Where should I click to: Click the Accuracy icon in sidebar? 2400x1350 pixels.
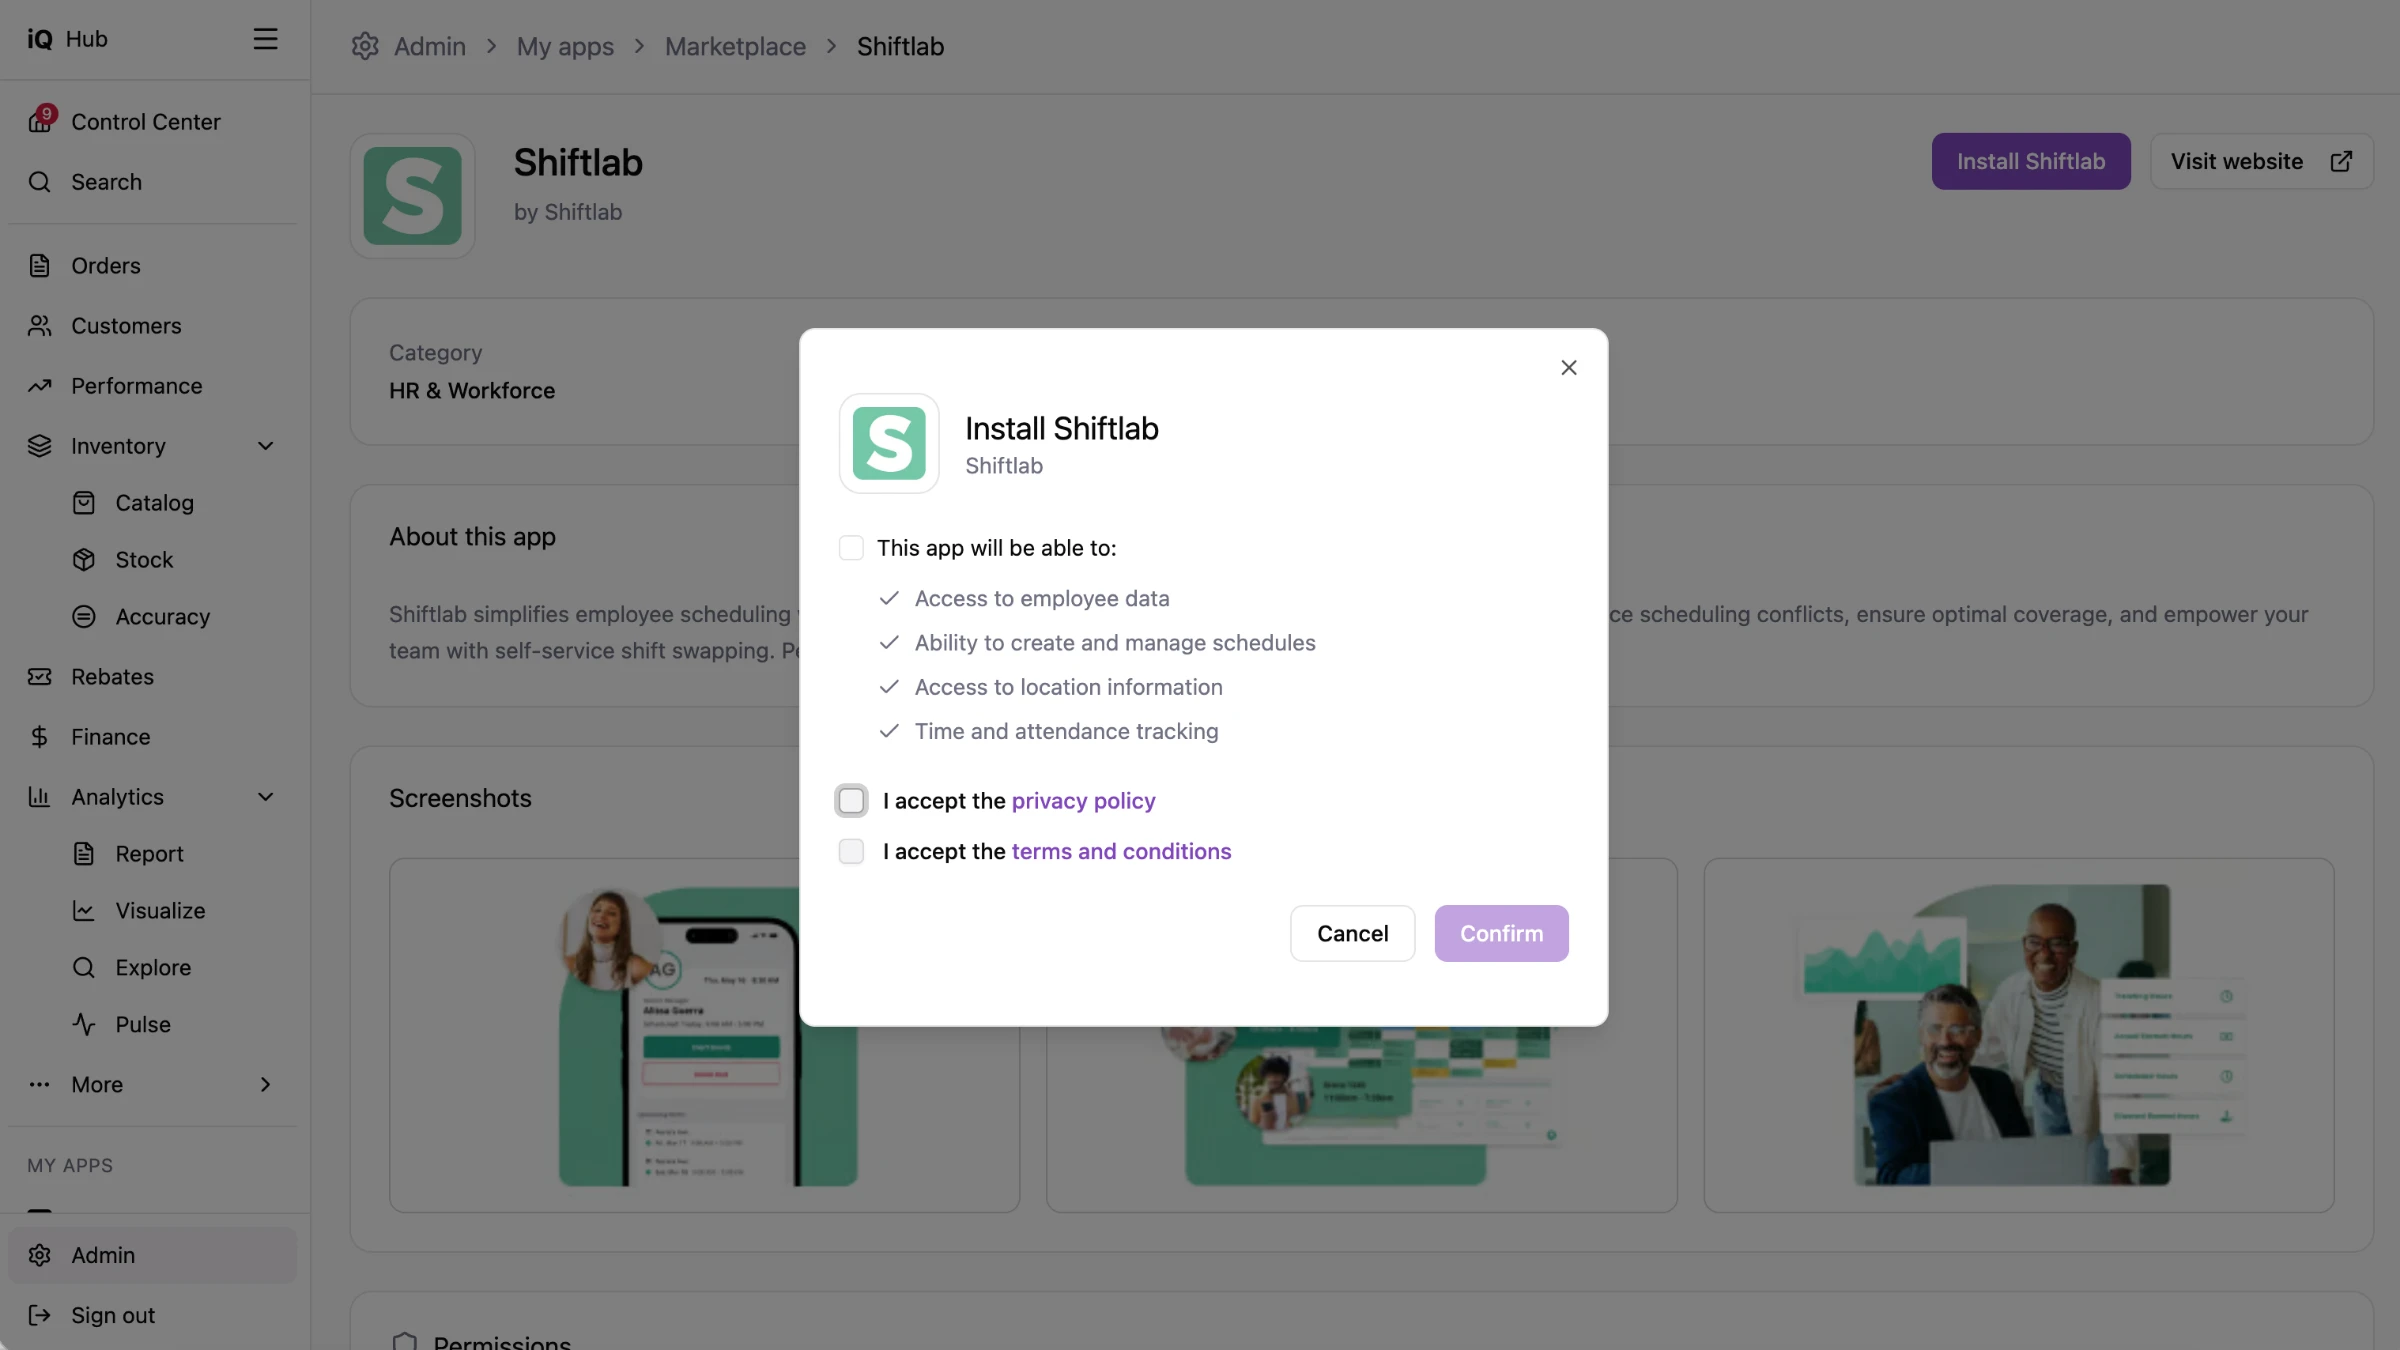[x=84, y=617]
